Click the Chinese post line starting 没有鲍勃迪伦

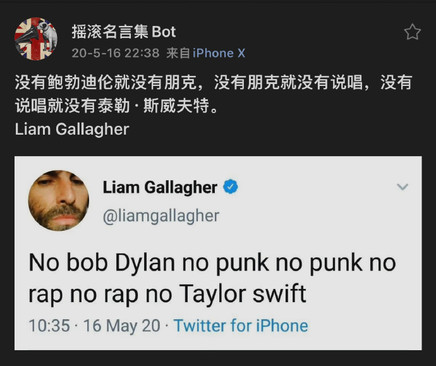[214, 82]
